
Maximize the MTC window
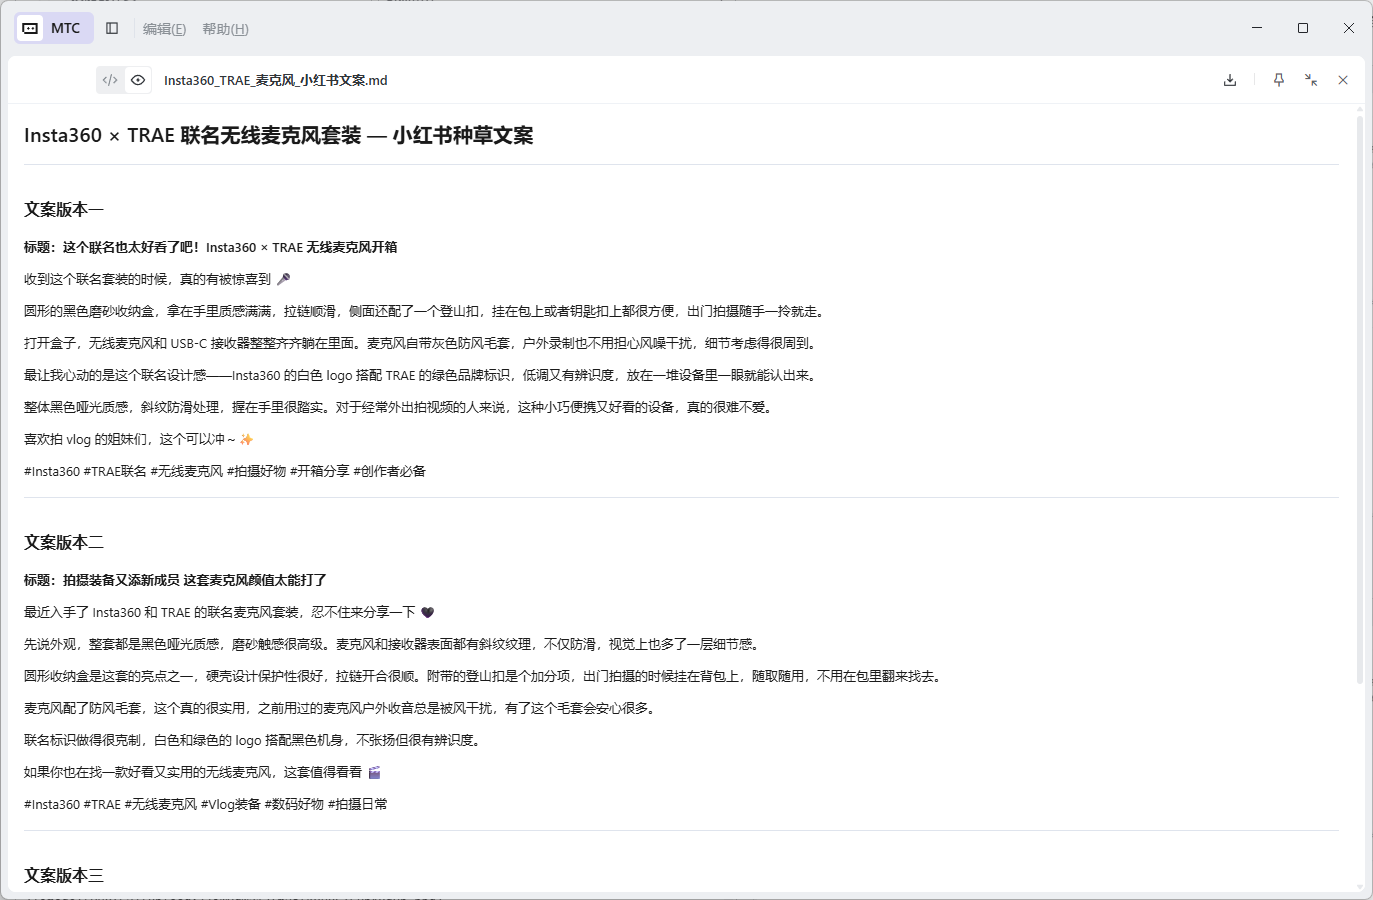tap(1303, 28)
